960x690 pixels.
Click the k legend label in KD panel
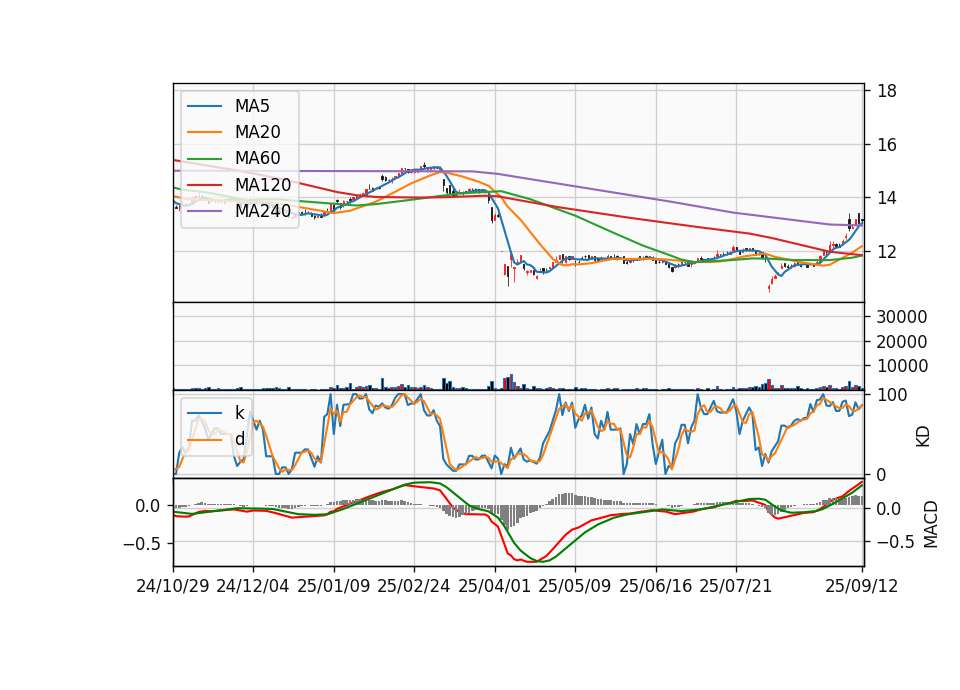(x=239, y=413)
